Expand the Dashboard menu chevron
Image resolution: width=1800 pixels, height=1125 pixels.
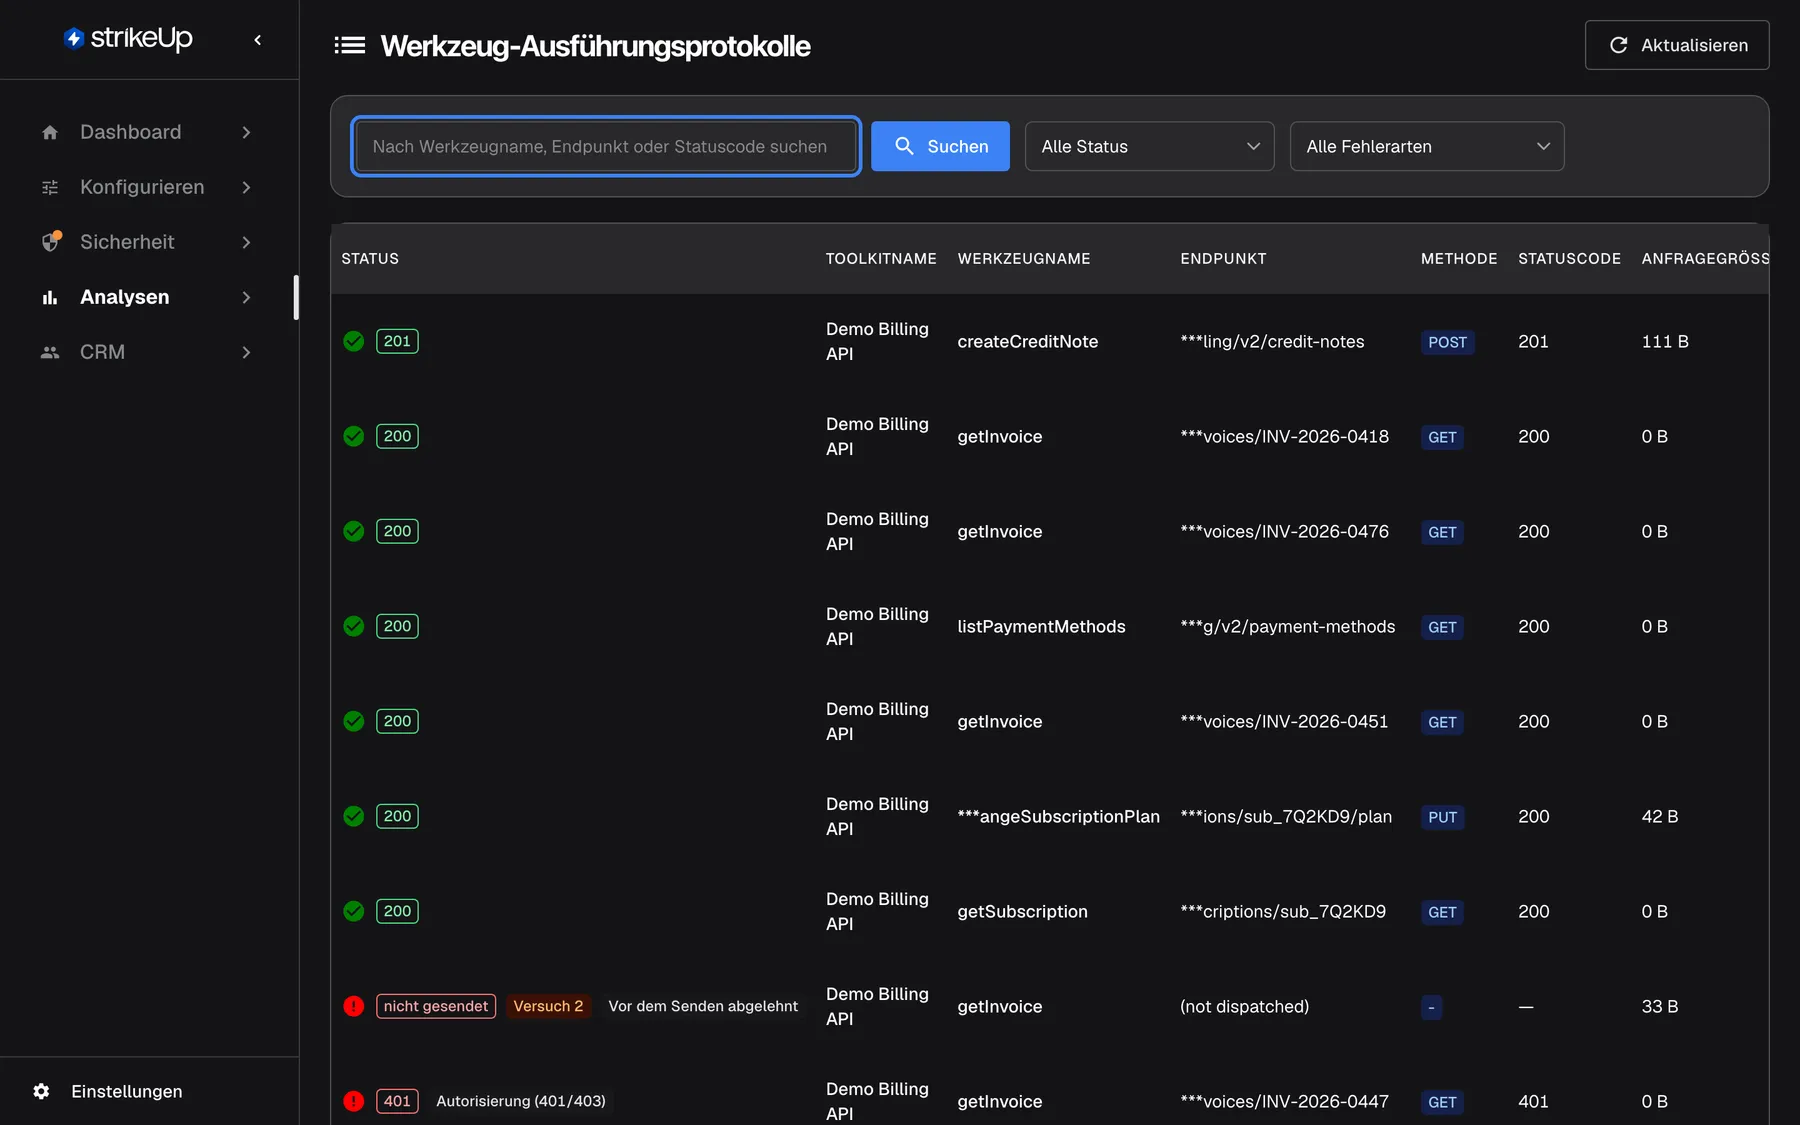point(246,132)
